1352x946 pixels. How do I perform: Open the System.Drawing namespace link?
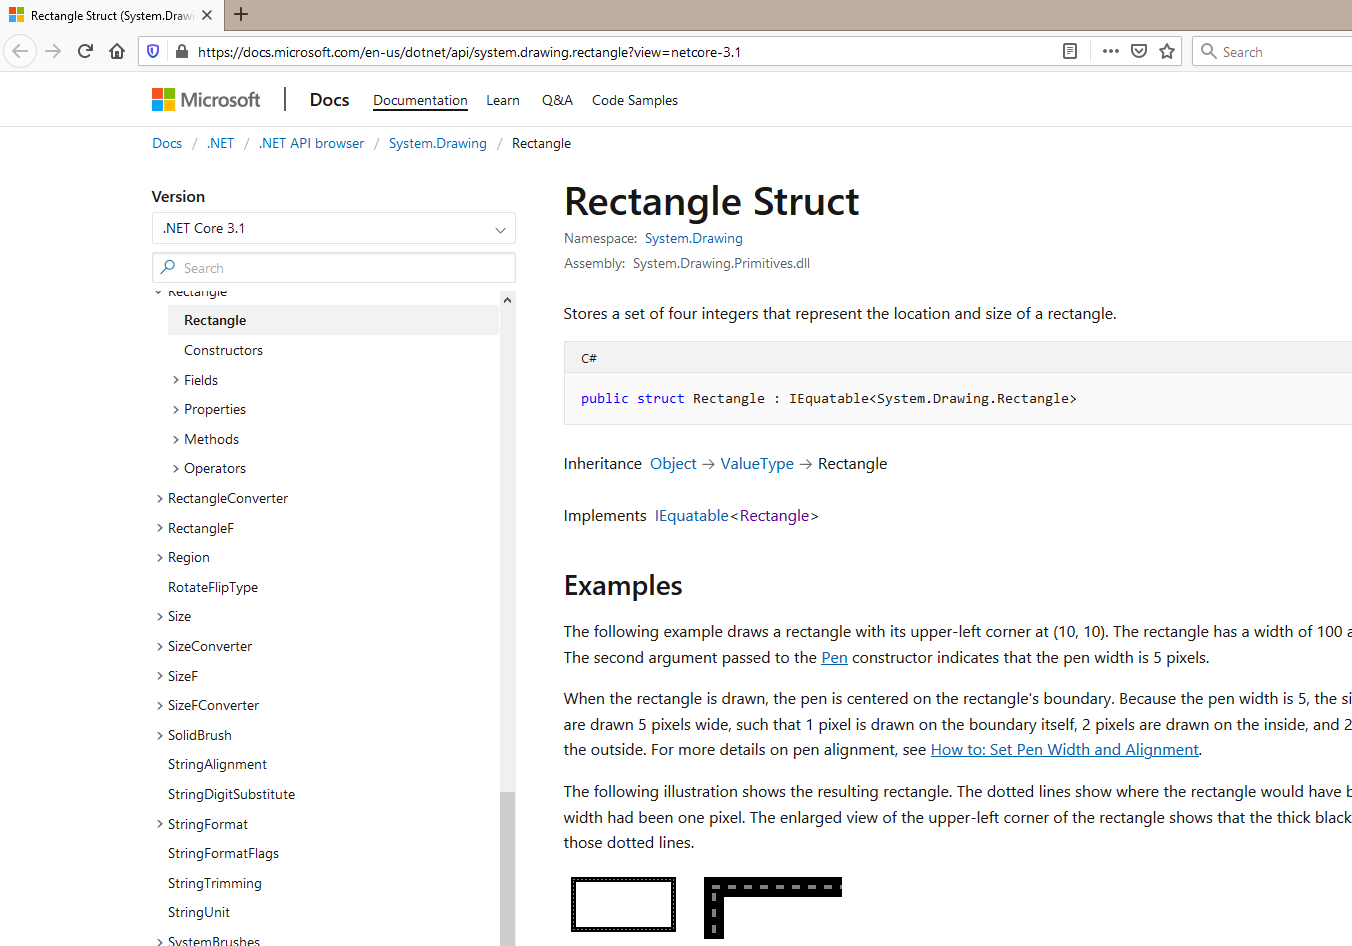pyautogui.click(x=694, y=238)
